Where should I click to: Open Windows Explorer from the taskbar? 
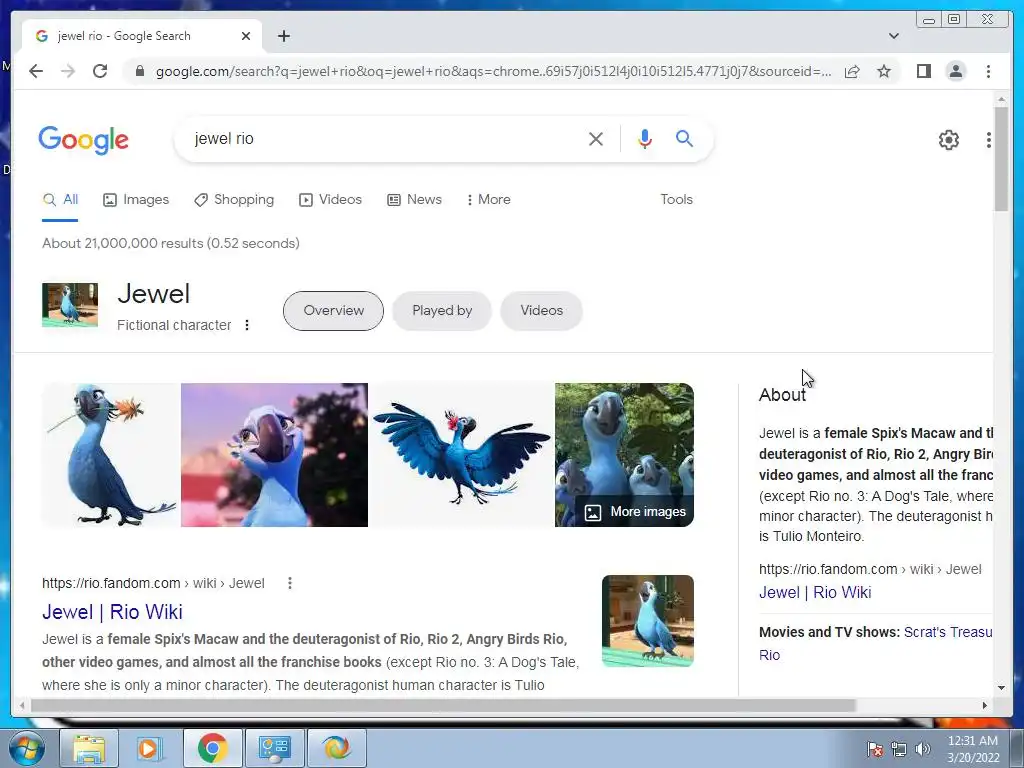[89, 748]
